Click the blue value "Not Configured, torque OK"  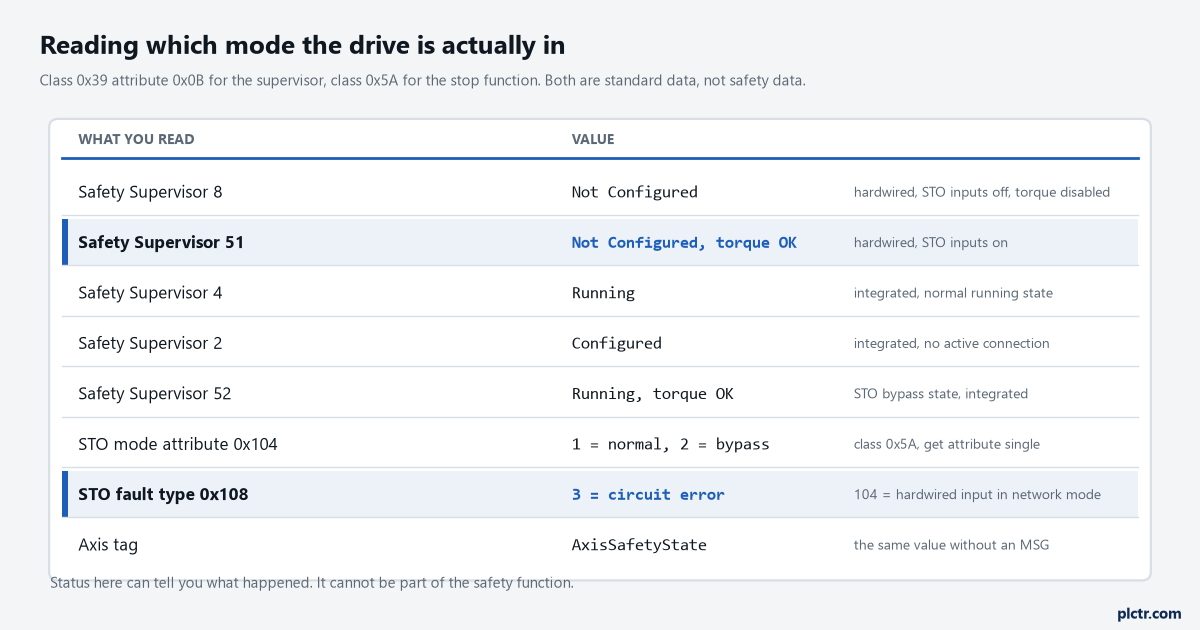click(x=684, y=243)
